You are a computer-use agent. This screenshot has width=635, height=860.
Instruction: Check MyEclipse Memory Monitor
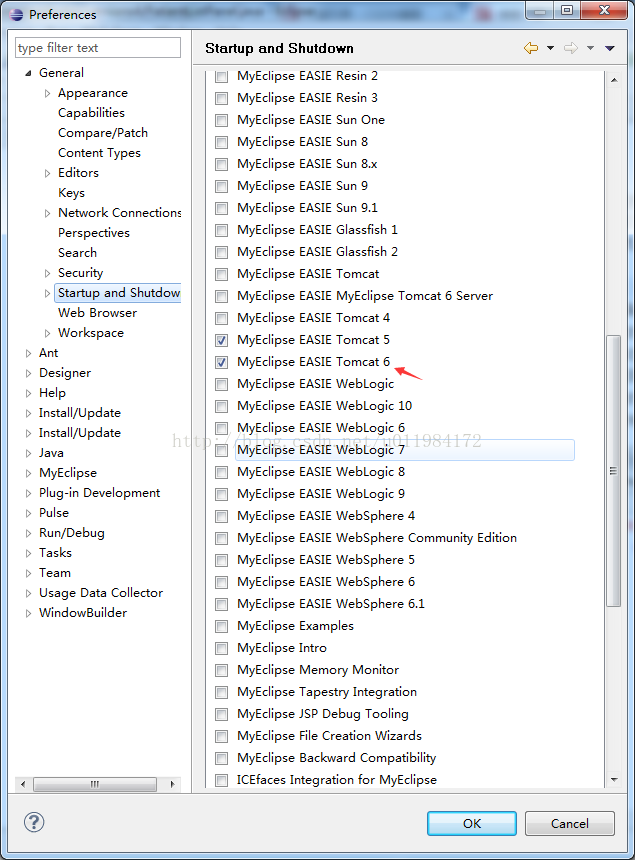click(x=222, y=670)
